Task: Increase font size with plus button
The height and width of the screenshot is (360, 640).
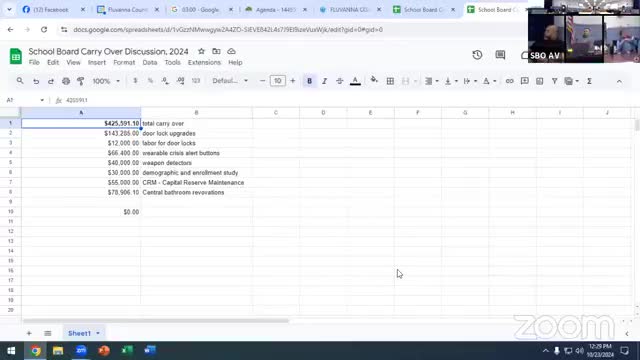Action: [x=293, y=81]
